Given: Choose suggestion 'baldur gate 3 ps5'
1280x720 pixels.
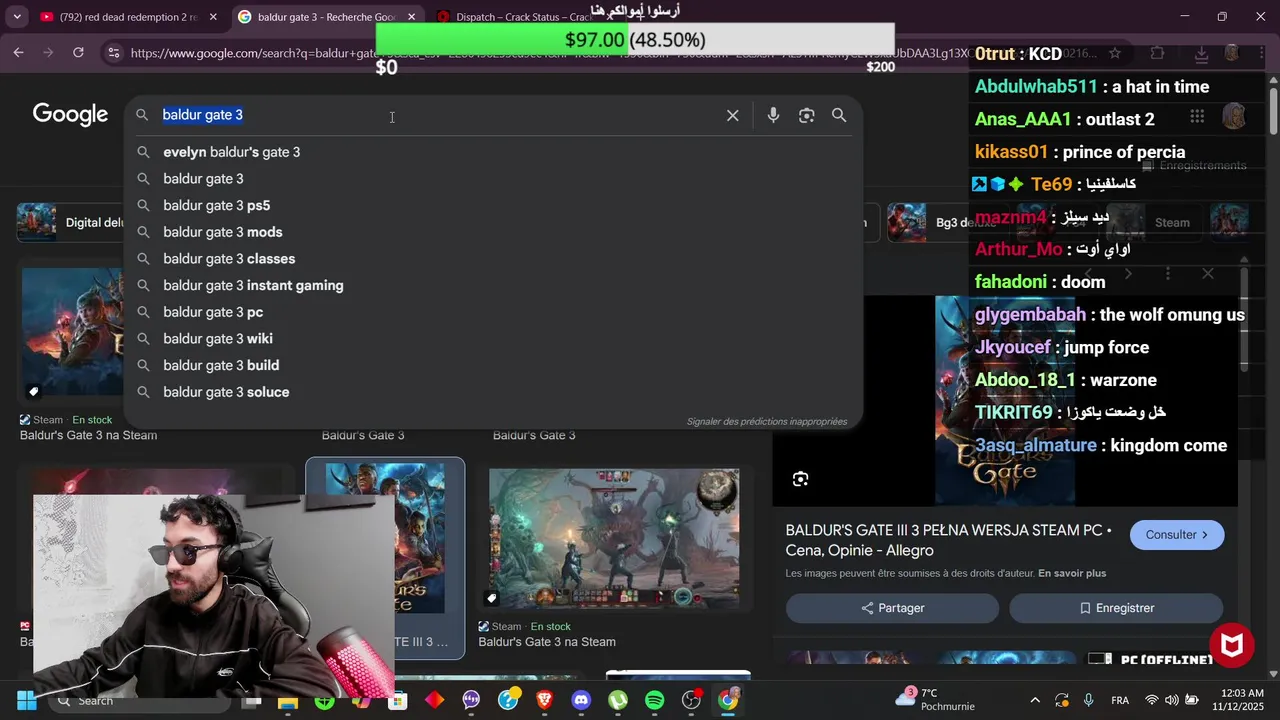Looking at the screenshot, I should (493, 205).
